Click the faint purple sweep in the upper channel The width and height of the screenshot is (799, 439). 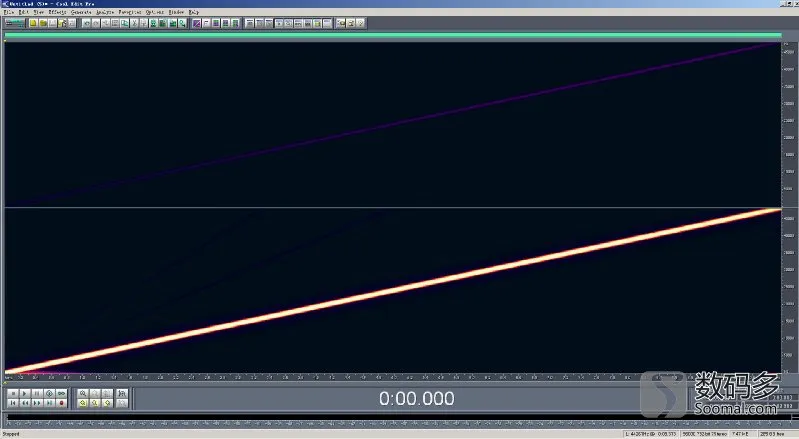coord(392,124)
